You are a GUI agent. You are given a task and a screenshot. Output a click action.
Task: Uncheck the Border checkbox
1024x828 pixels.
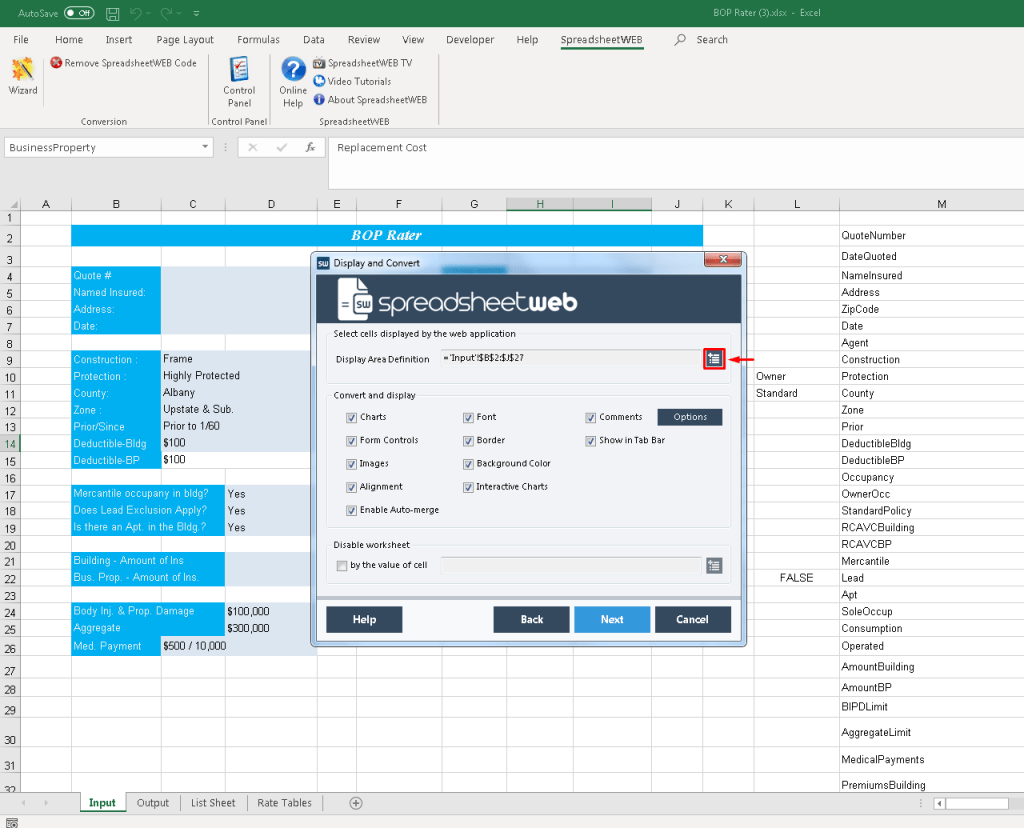(x=468, y=441)
